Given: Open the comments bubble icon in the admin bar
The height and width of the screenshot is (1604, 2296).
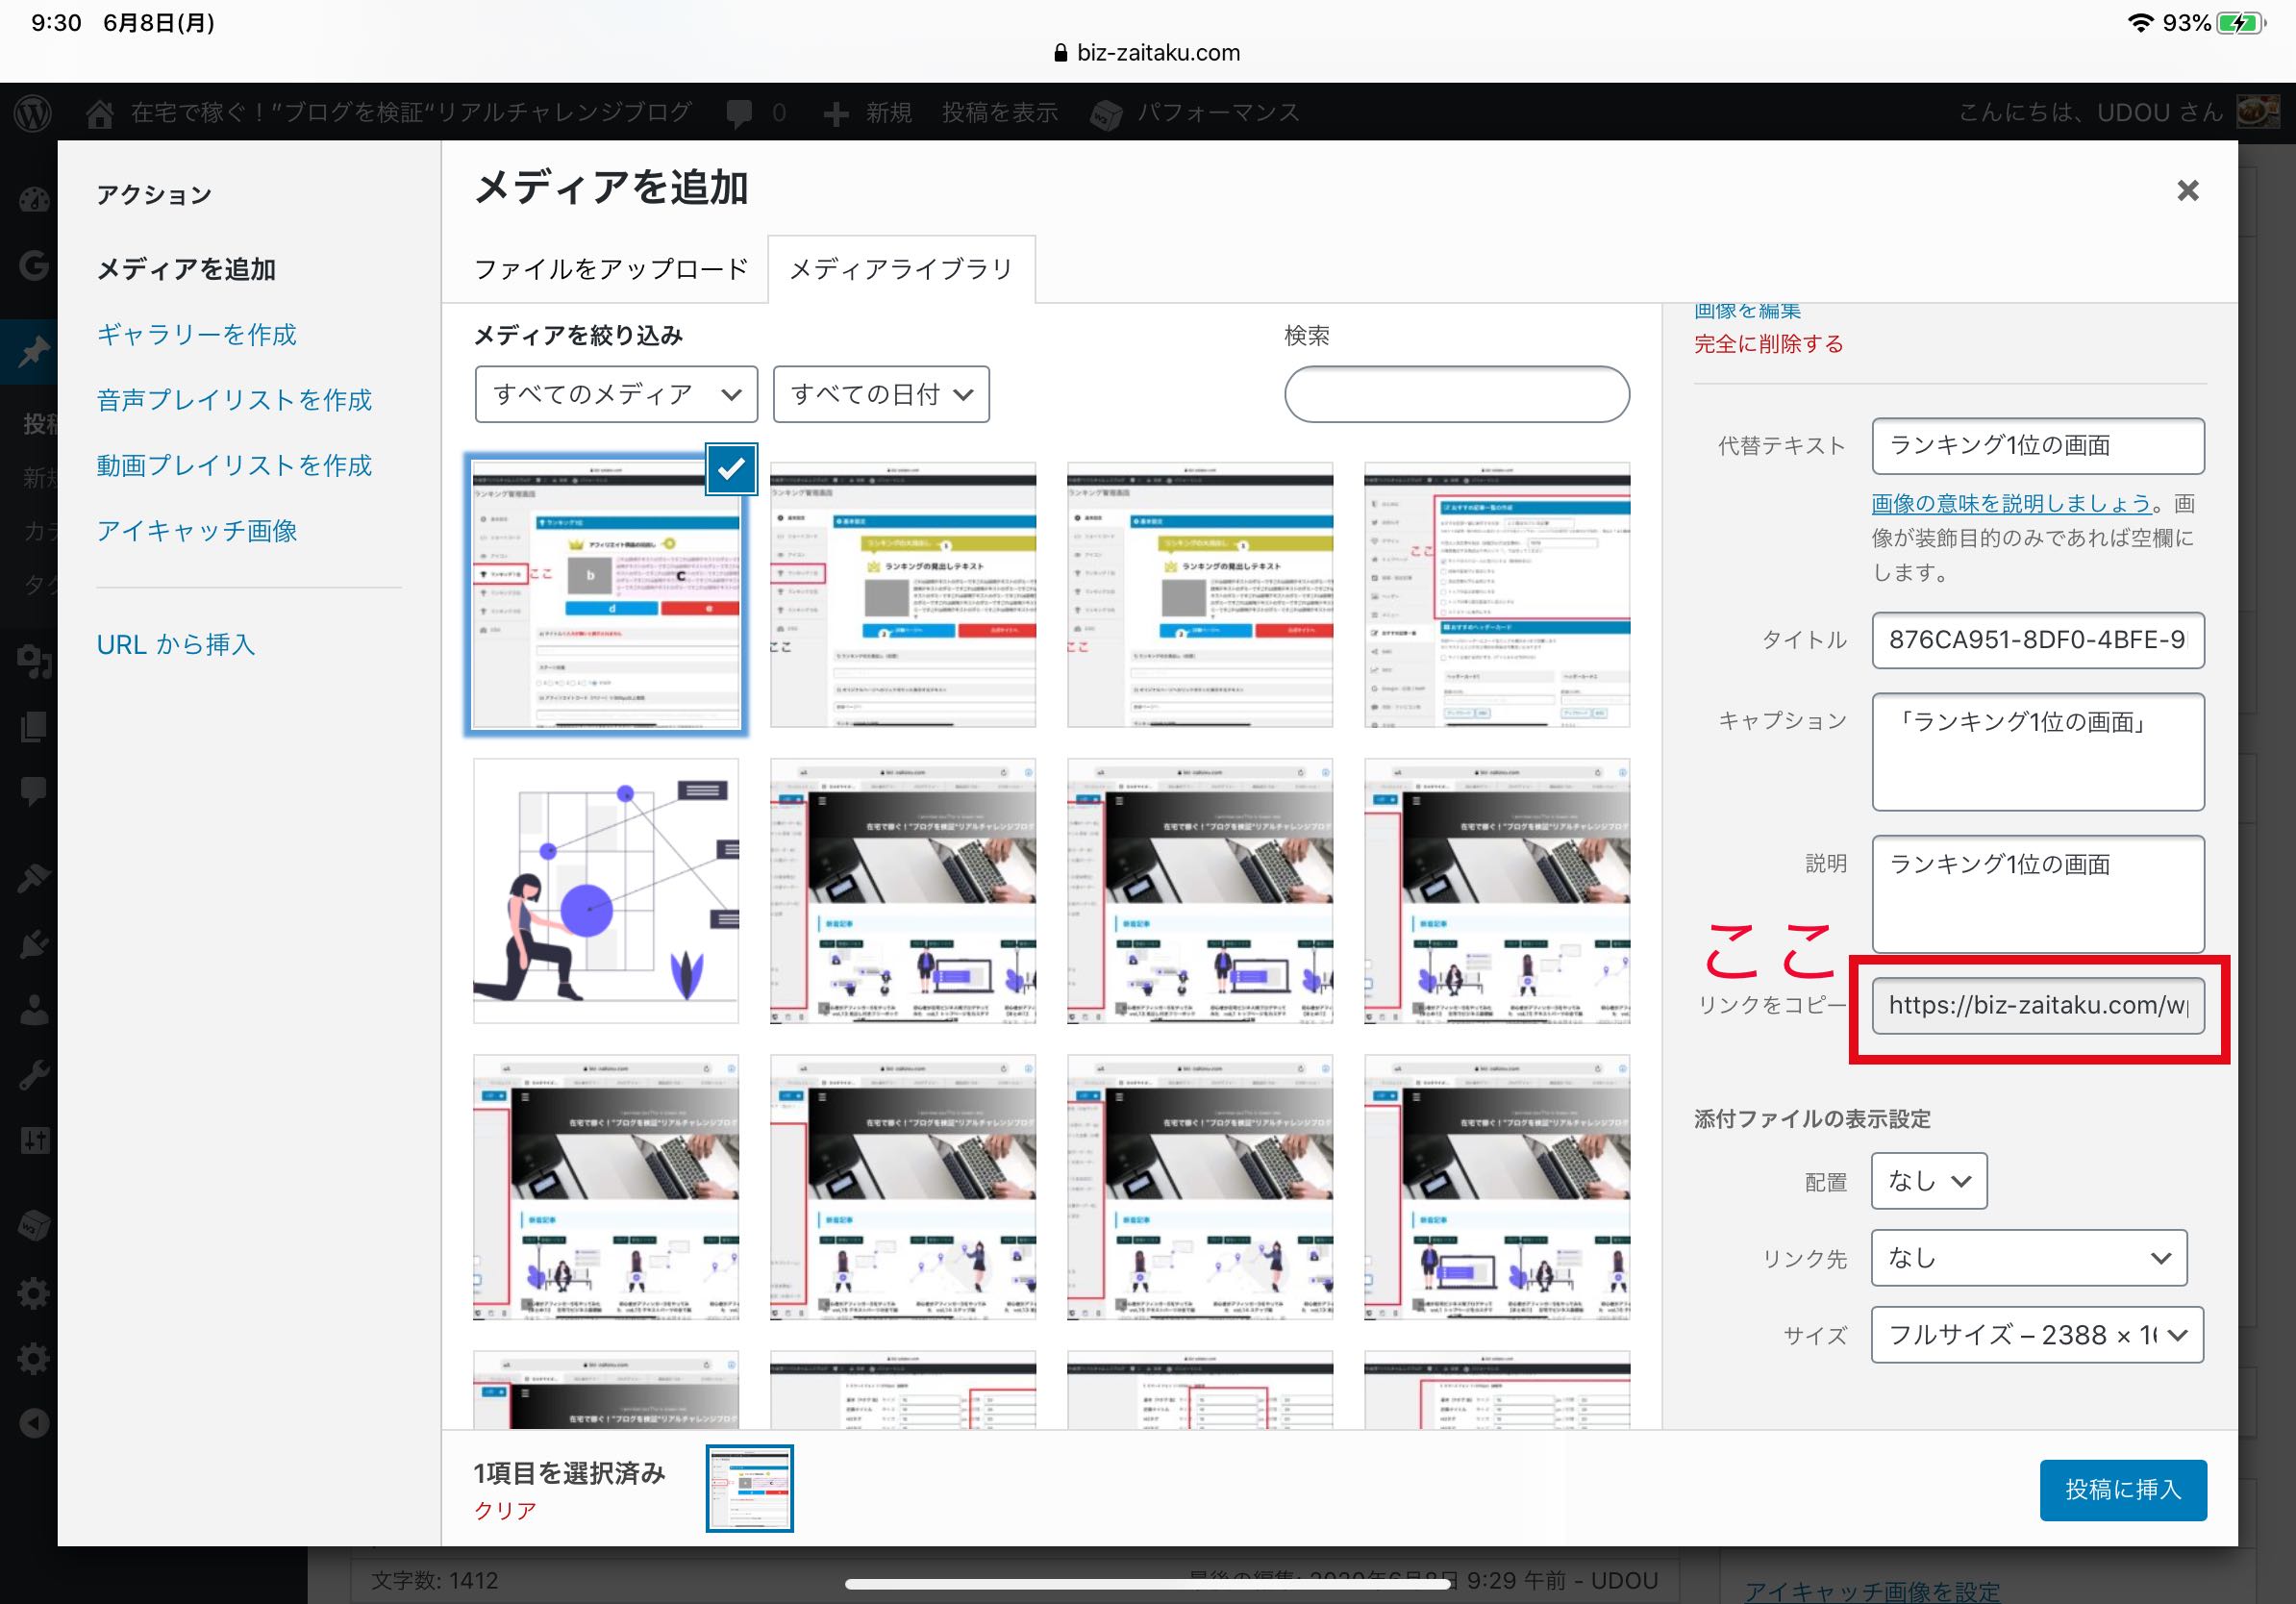Looking at the screenshot, I should click(740, 113).
